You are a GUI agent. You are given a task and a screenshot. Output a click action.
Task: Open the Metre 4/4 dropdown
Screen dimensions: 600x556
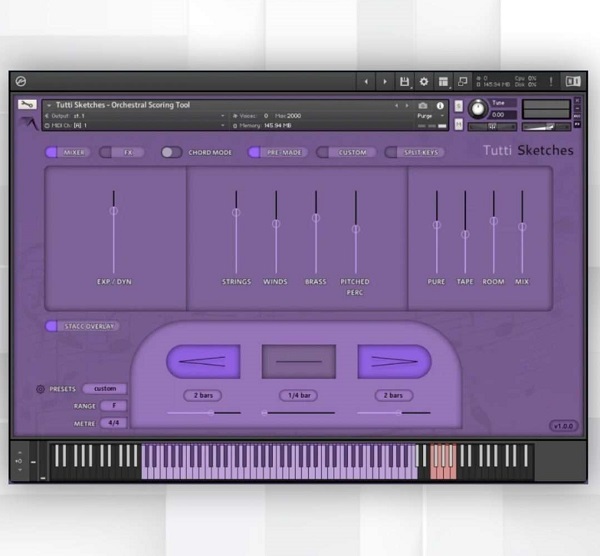point(114,423)
